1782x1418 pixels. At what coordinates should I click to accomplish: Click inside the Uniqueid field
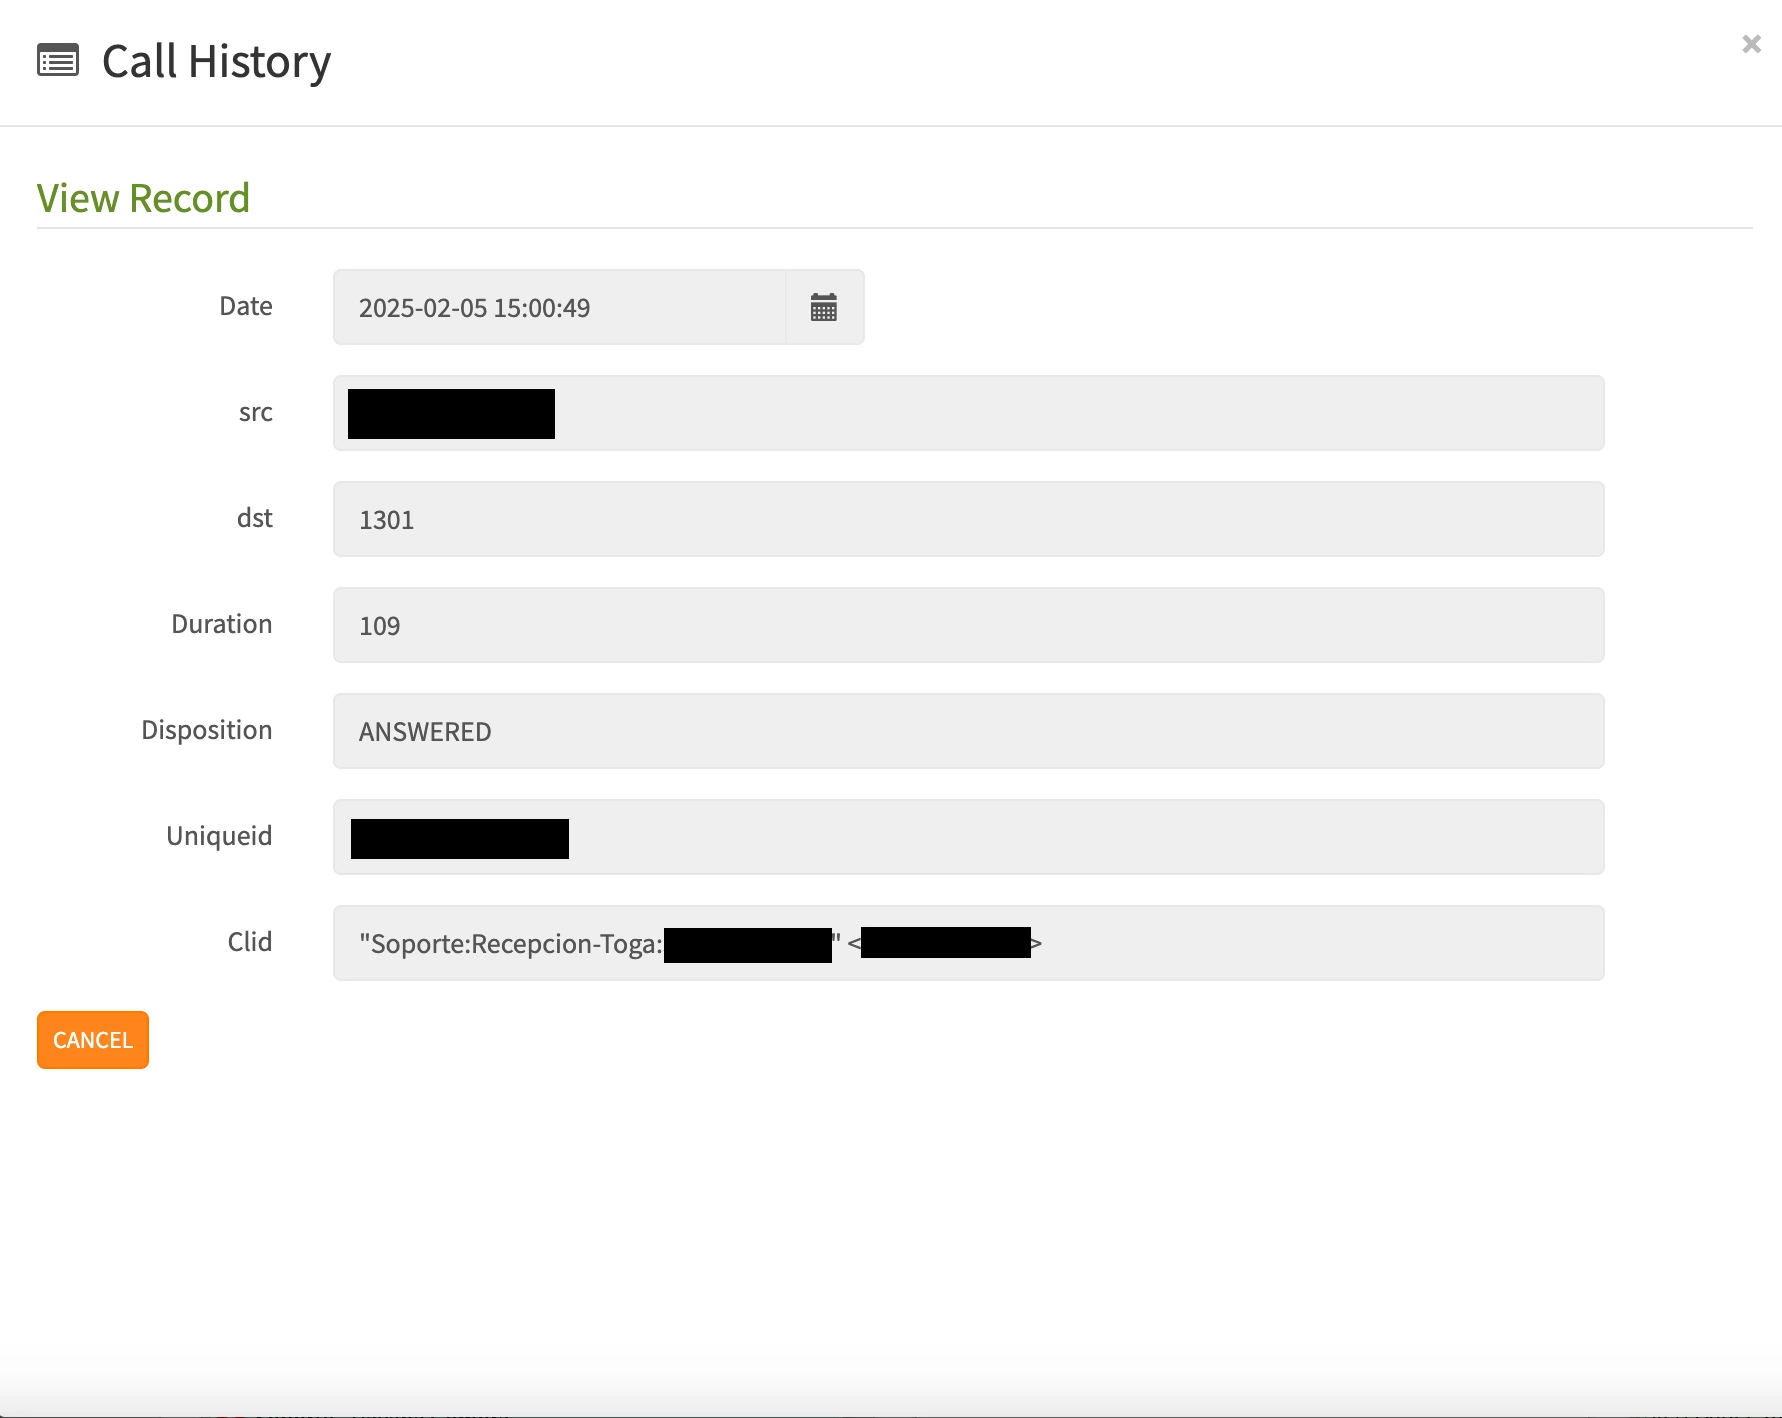pyautogui.click(x=1000, y=837)
